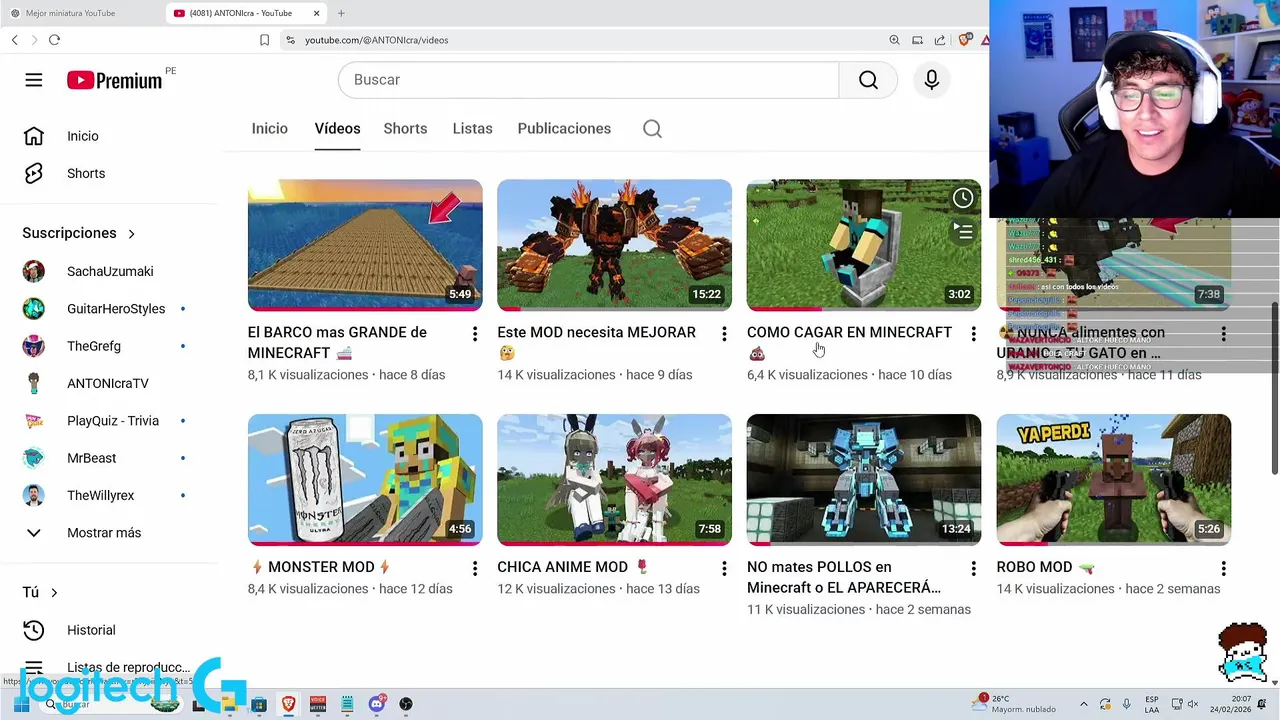Open the browser zoom icon in the address bar
The width and height of the screenshot is (1280, 720).
894,40
